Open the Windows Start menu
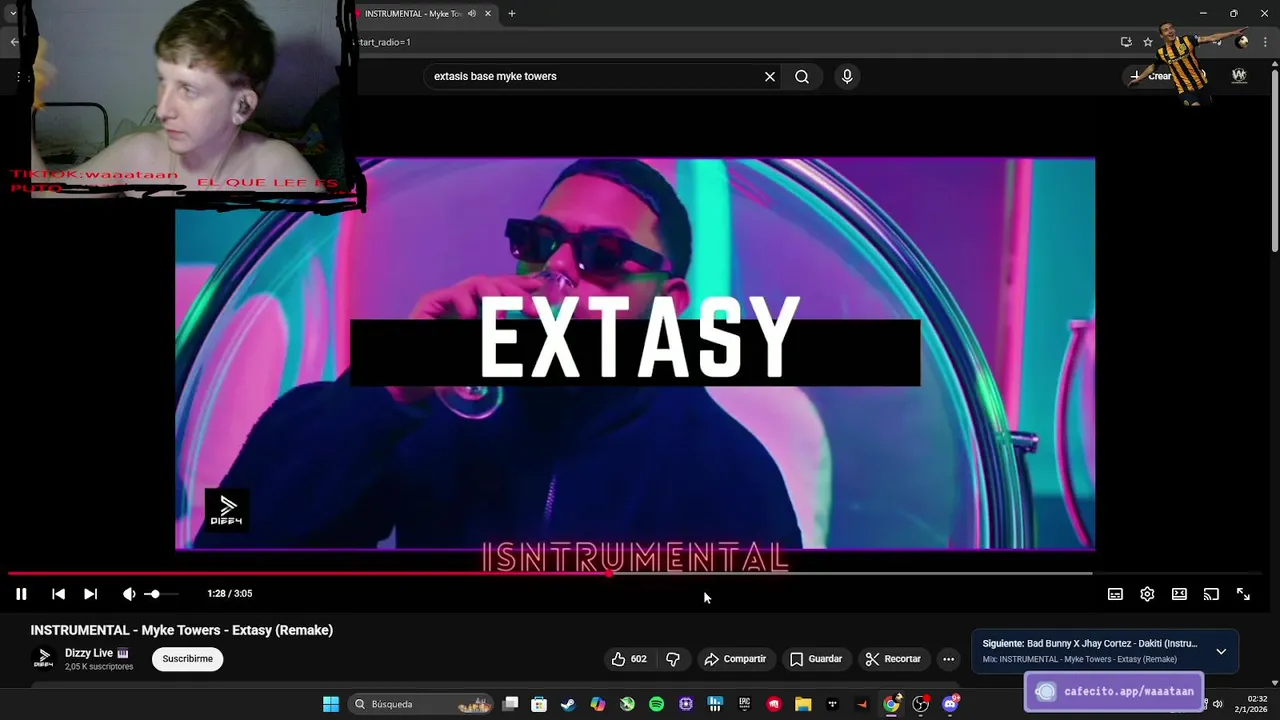 [331, 704]
